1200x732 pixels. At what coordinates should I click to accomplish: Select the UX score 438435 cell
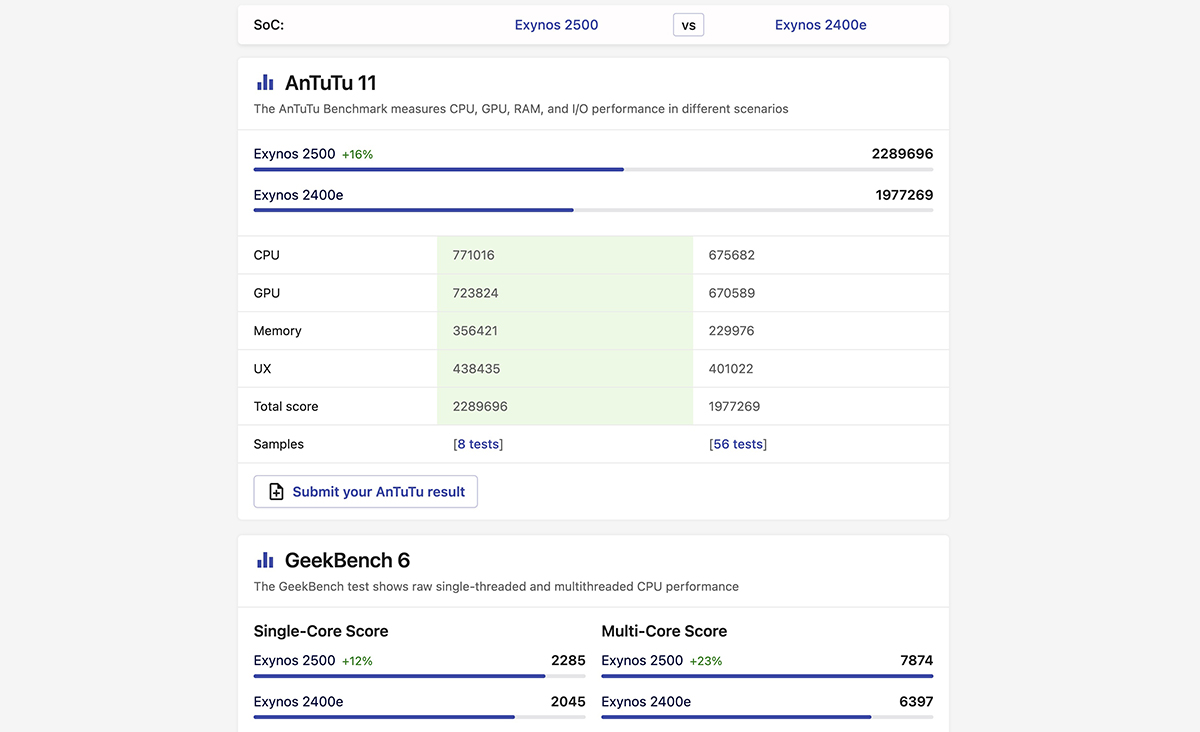tap(565, 369)
